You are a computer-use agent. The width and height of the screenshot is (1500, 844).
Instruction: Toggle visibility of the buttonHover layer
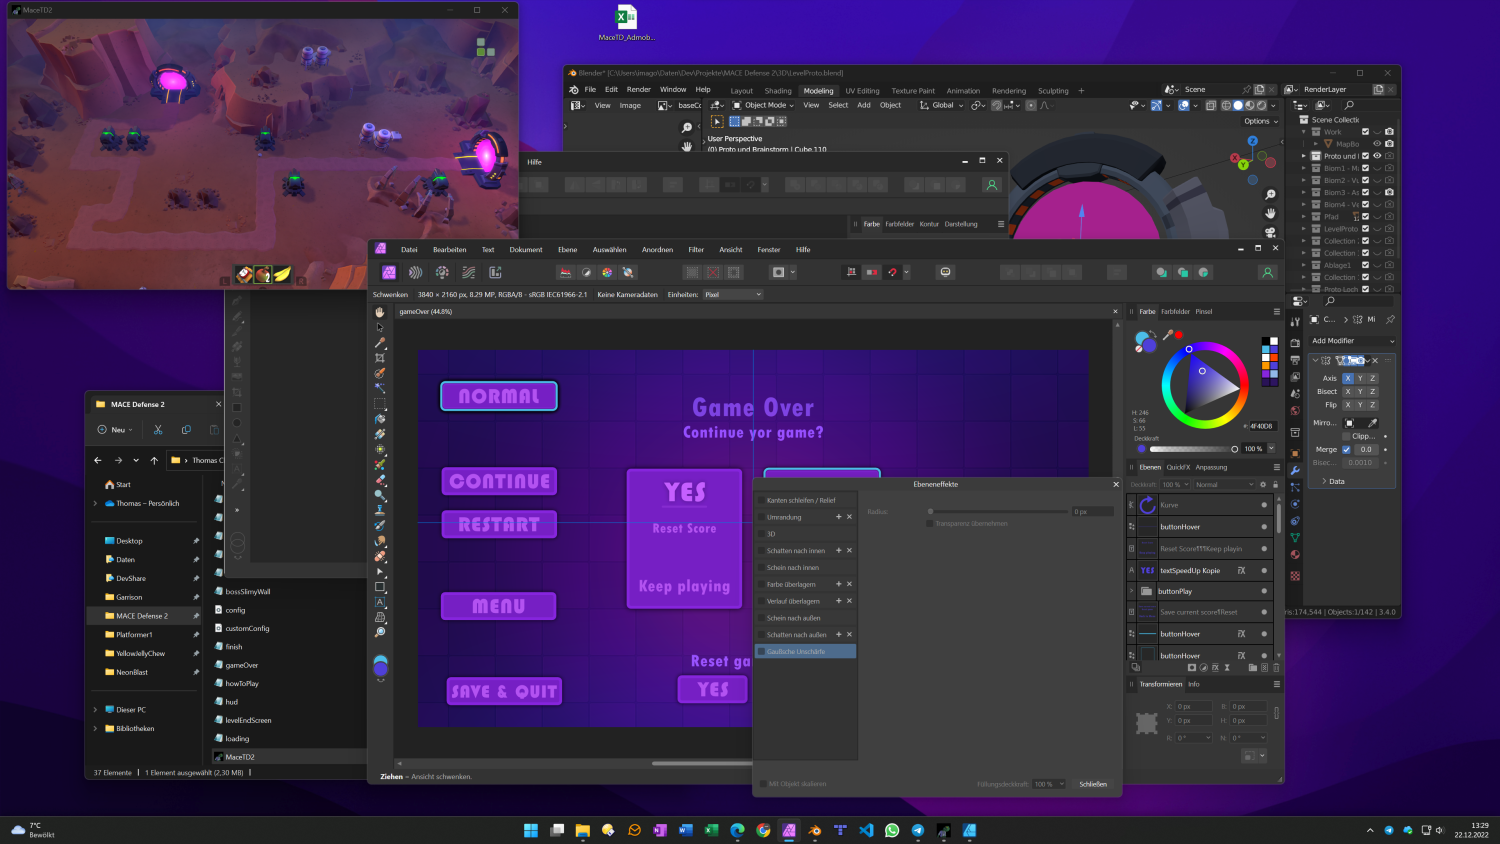(1265, 527)
